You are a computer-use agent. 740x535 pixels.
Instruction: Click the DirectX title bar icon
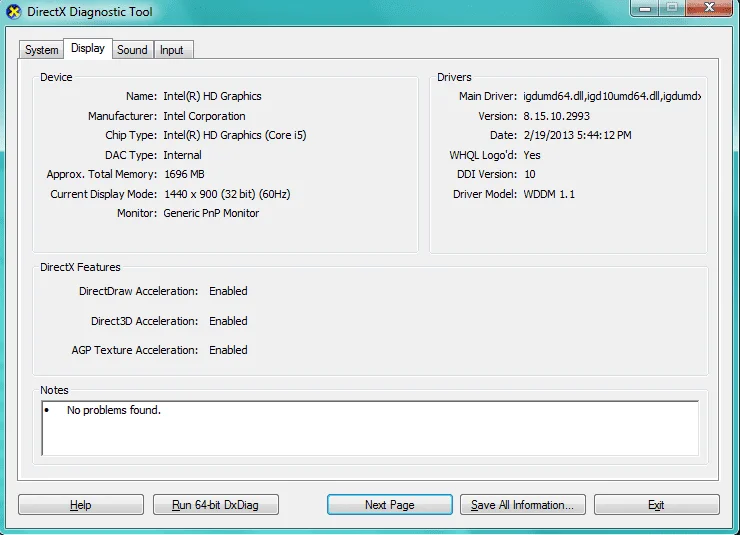14,12
